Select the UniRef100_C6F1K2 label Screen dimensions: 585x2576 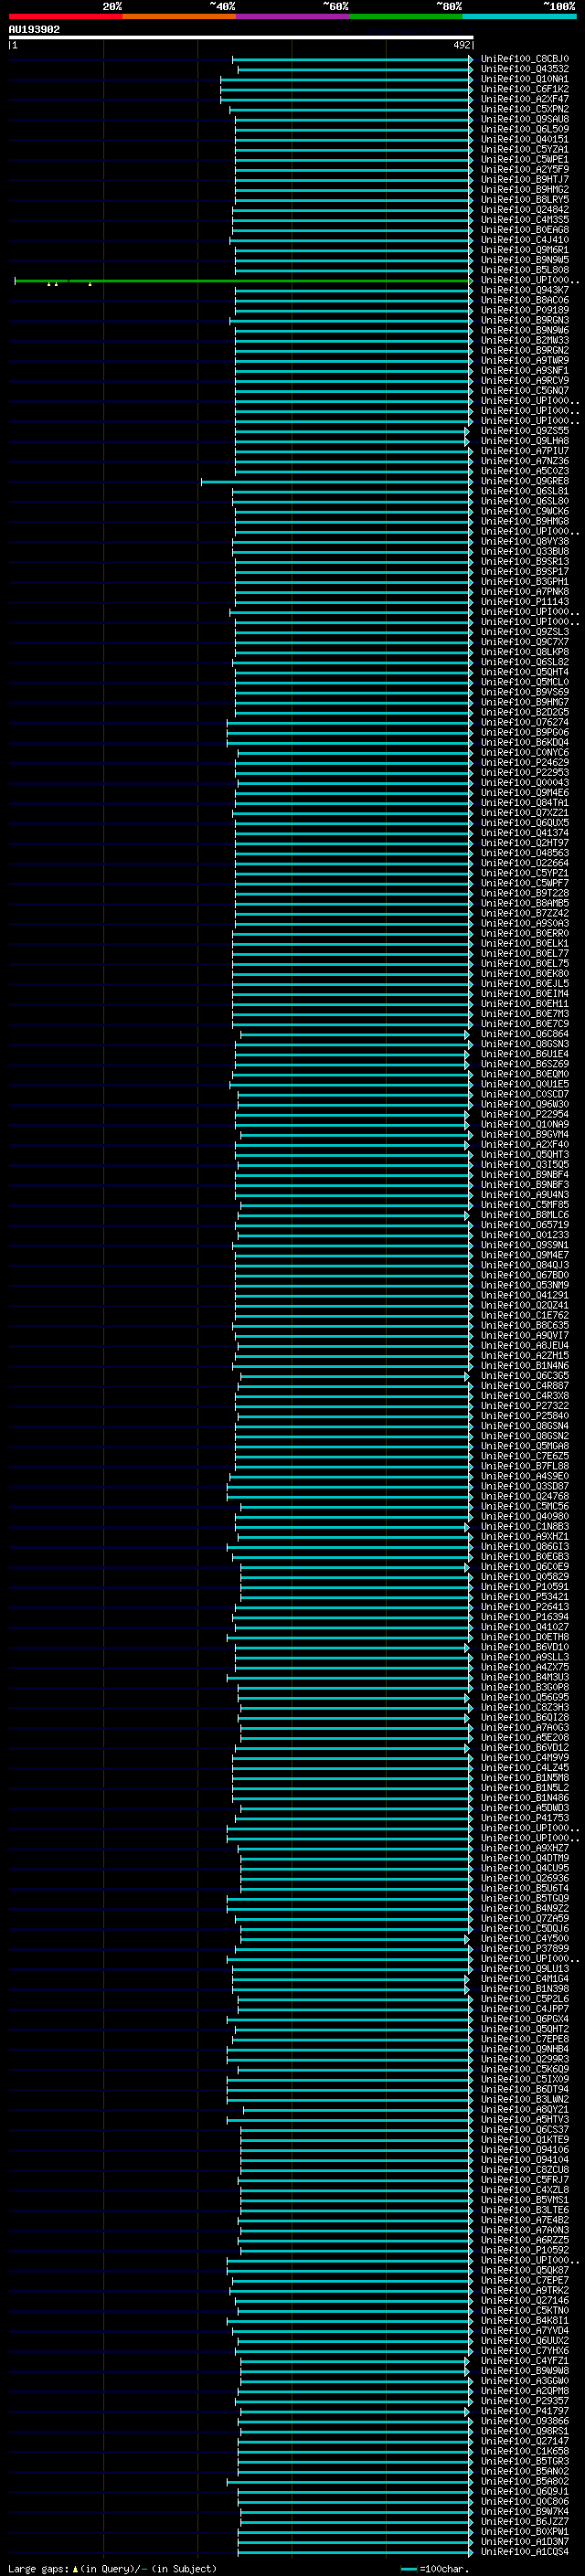(x=524, y=89)
